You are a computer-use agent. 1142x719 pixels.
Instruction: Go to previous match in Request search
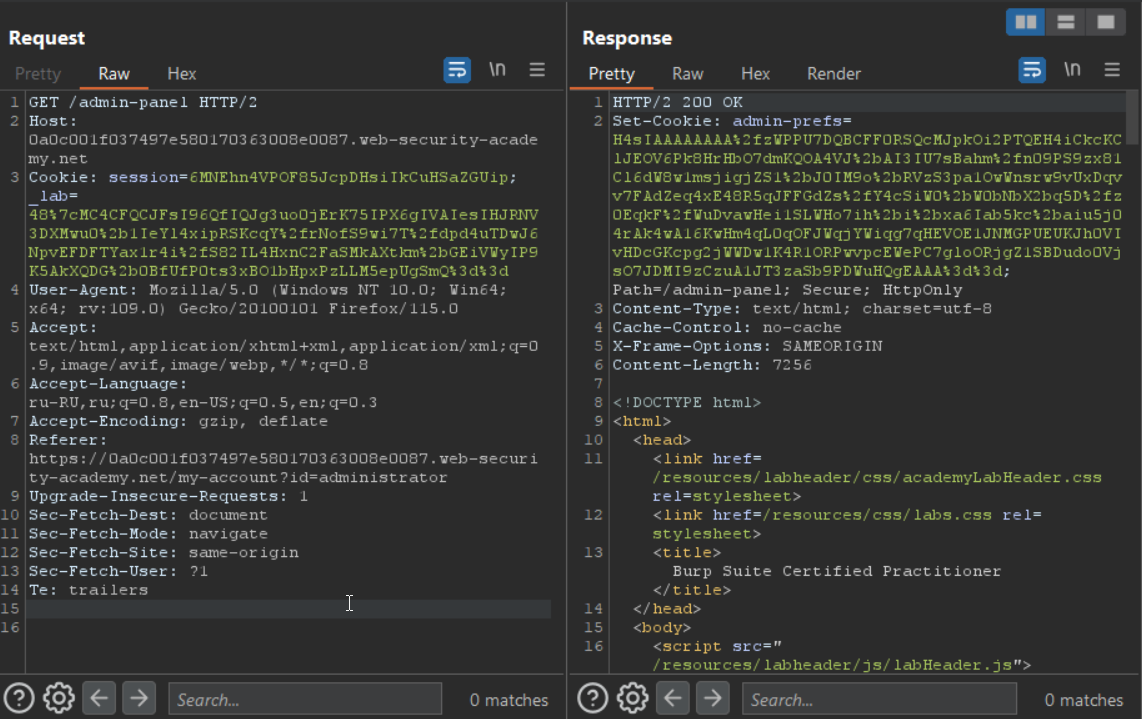click(98, 698)
